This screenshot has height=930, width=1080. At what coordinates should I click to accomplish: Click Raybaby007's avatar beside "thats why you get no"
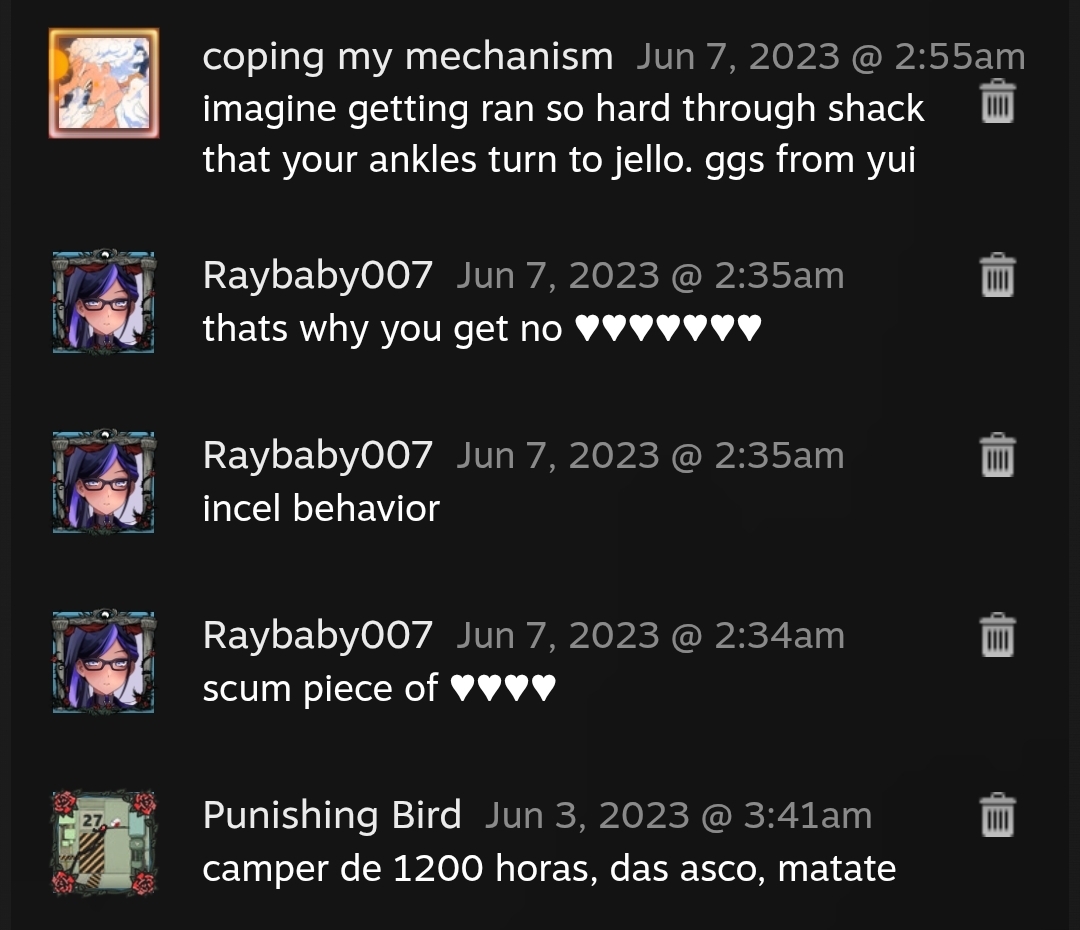104,302
